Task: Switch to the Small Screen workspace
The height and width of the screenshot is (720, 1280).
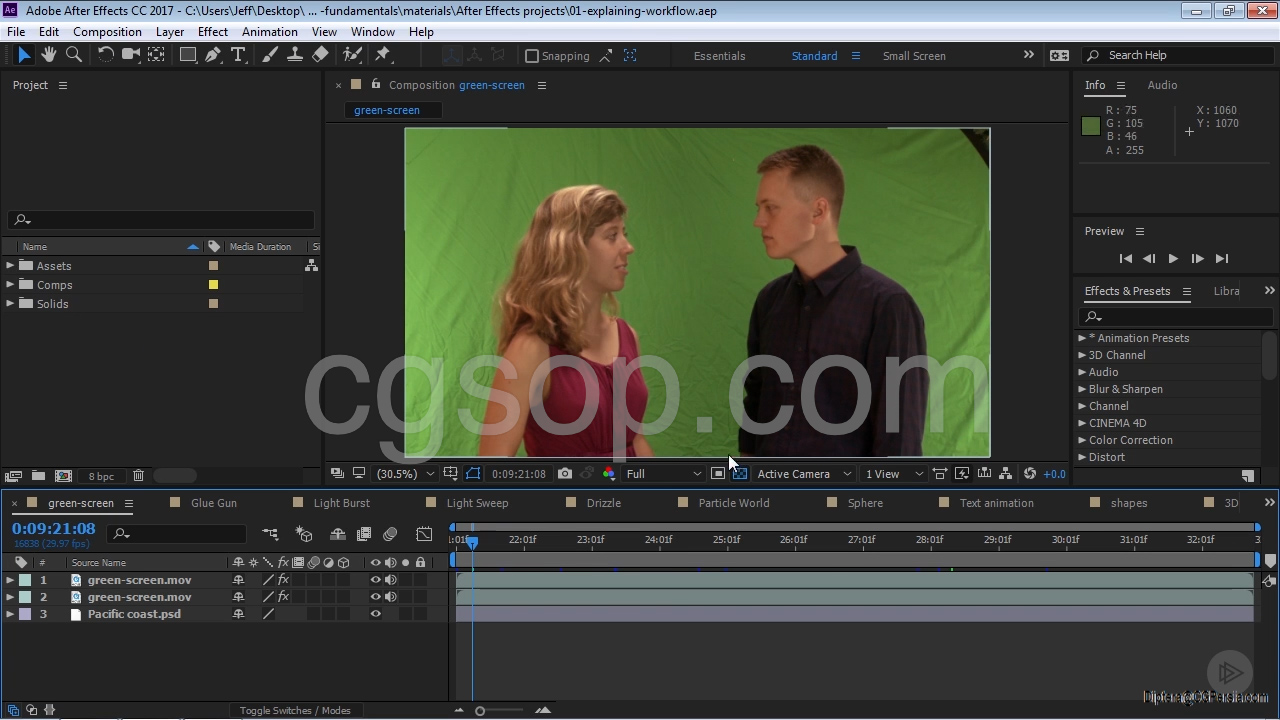Action: (x=914, y=56)
